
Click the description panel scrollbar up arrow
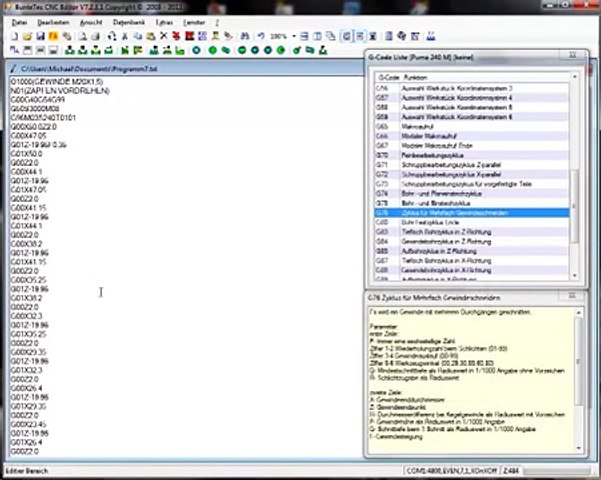(578, 313)
